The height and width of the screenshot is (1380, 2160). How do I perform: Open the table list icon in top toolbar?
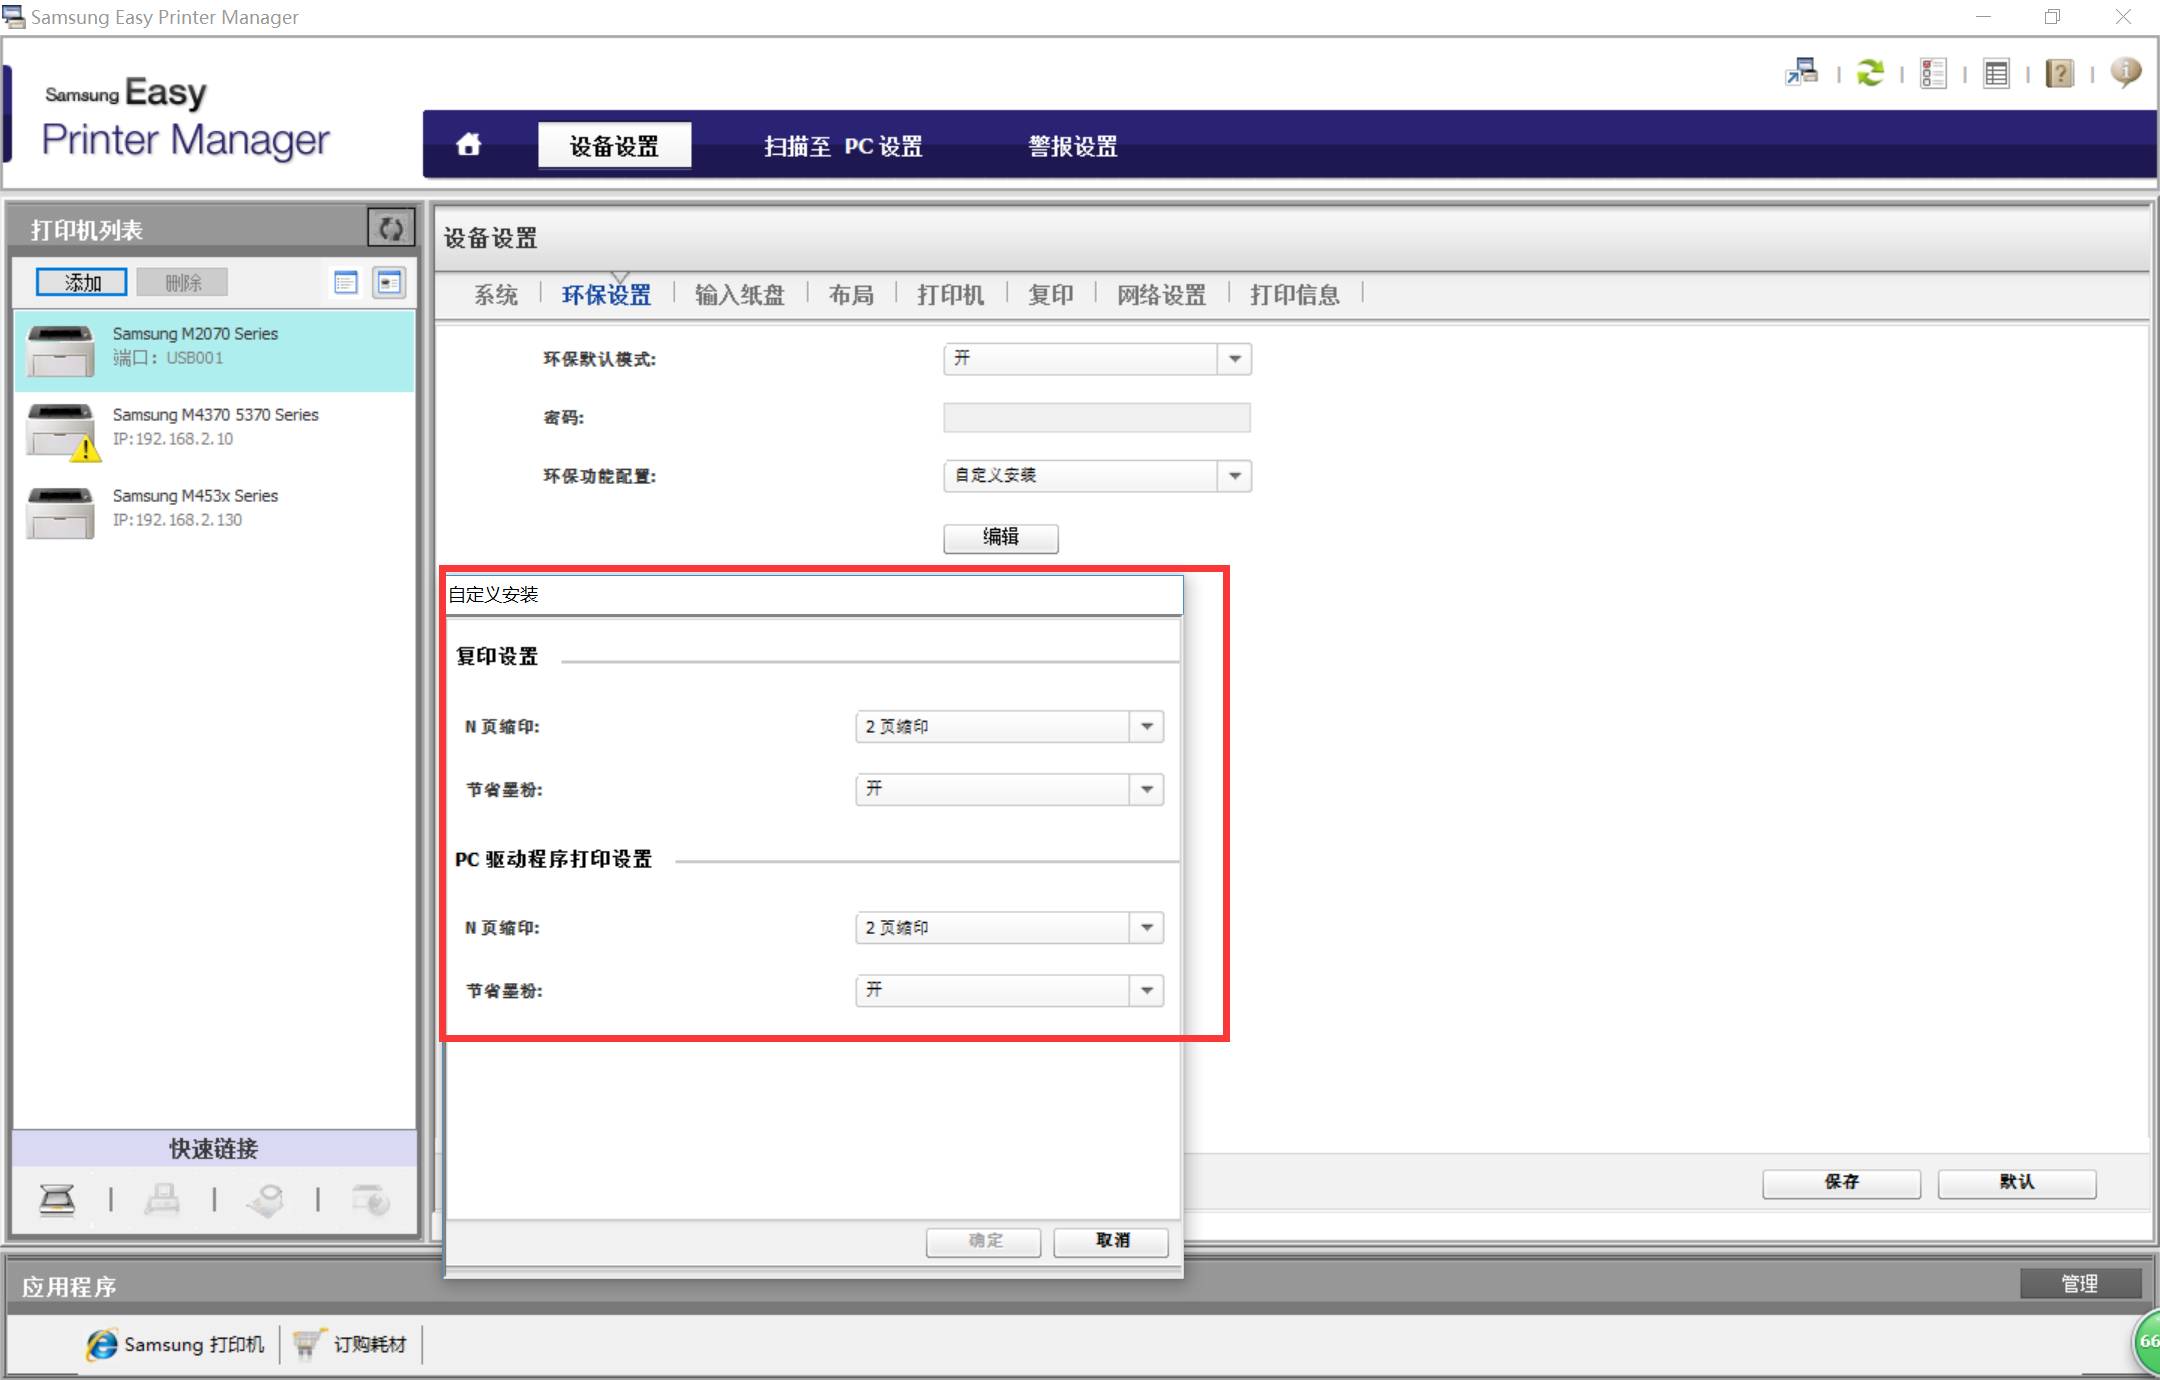(x=1996, y=73)
